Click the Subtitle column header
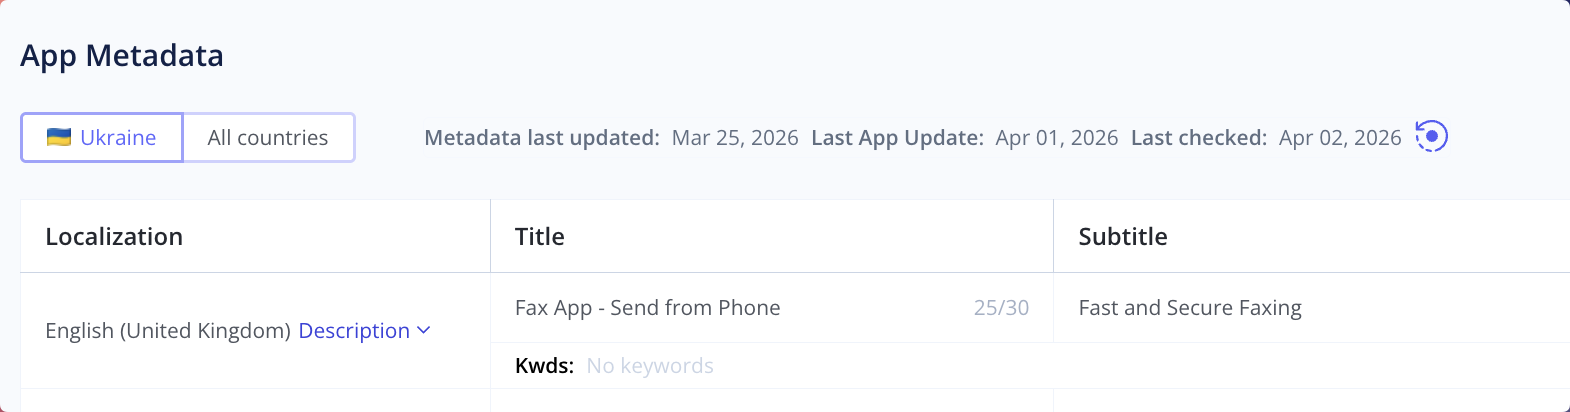The height and width of the screenshot is (412, 1570). [1123, 236]
